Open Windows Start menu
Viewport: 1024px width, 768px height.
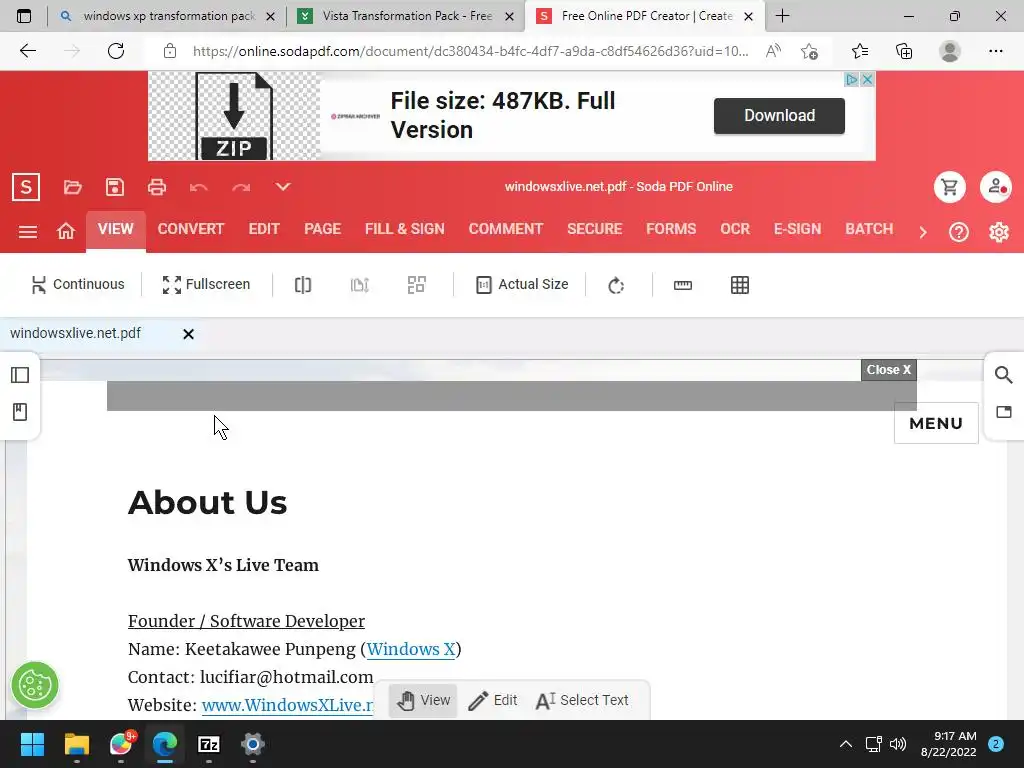point(32,744)
